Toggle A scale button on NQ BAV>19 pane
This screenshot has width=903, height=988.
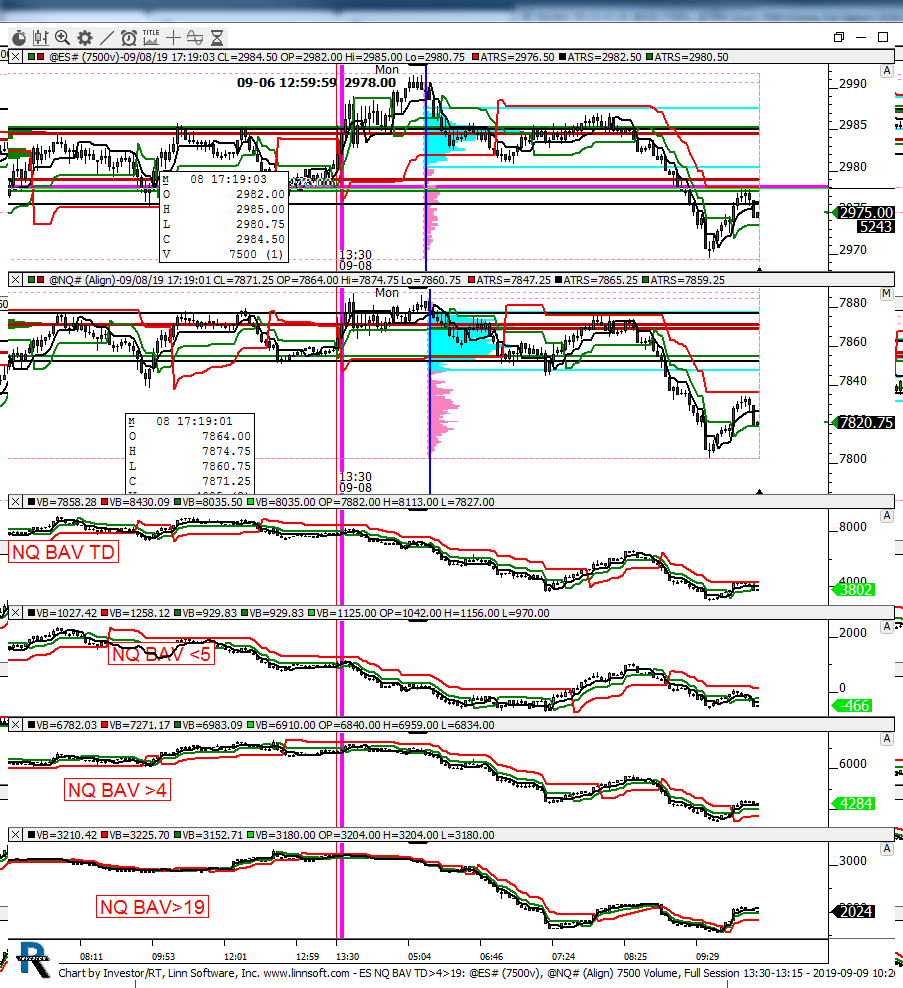click(x=887, y=849)
